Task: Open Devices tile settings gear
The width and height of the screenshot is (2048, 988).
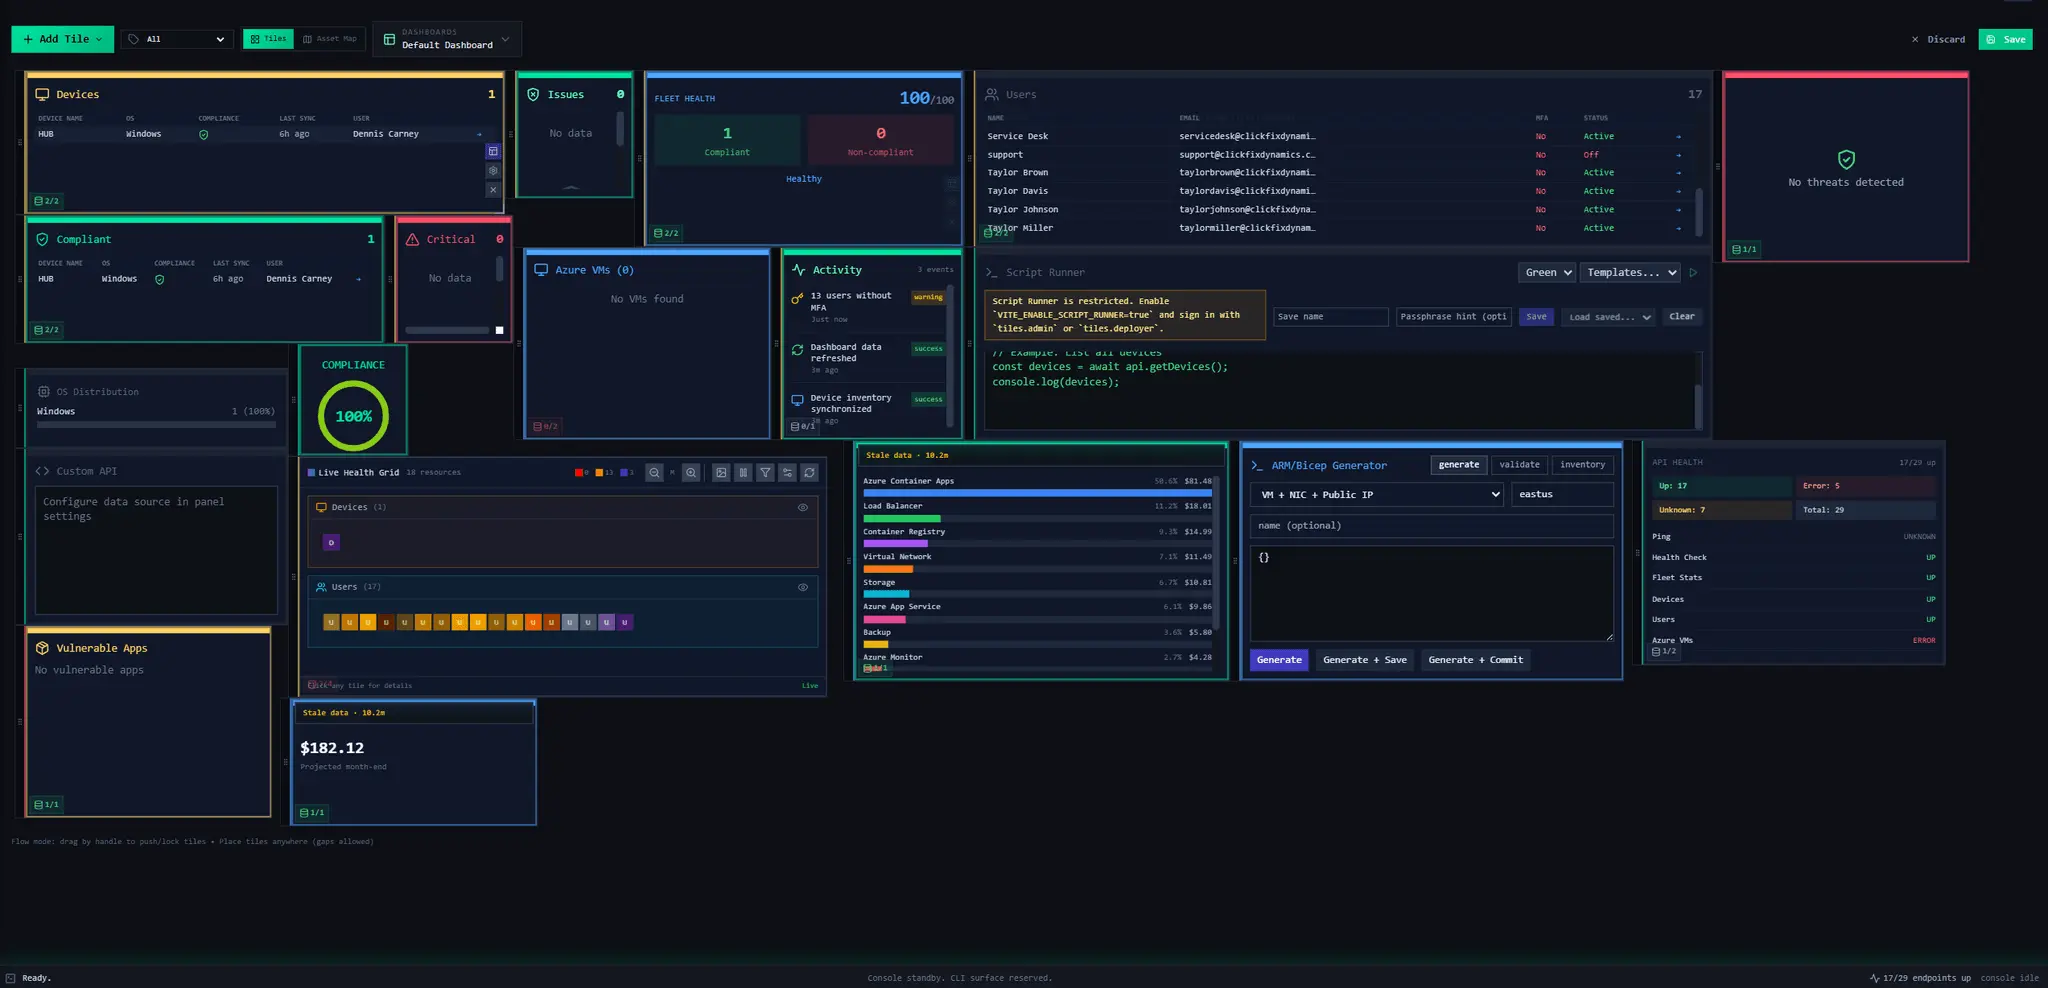Action: pos(493,170)
